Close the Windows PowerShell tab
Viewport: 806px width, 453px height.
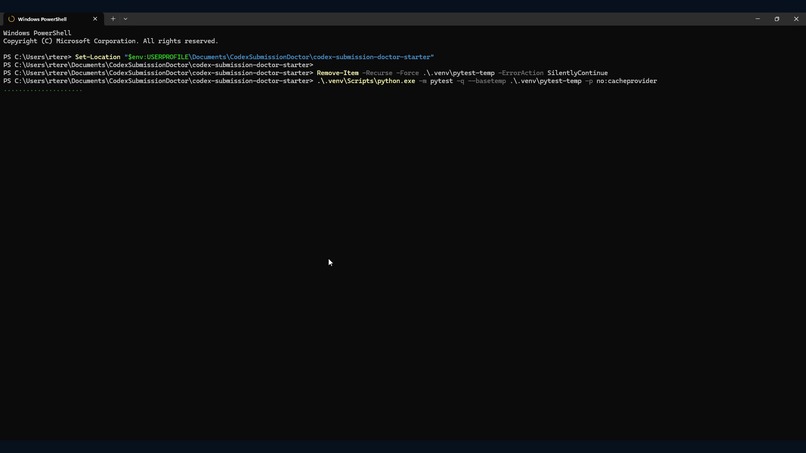[x=95, y=19]
